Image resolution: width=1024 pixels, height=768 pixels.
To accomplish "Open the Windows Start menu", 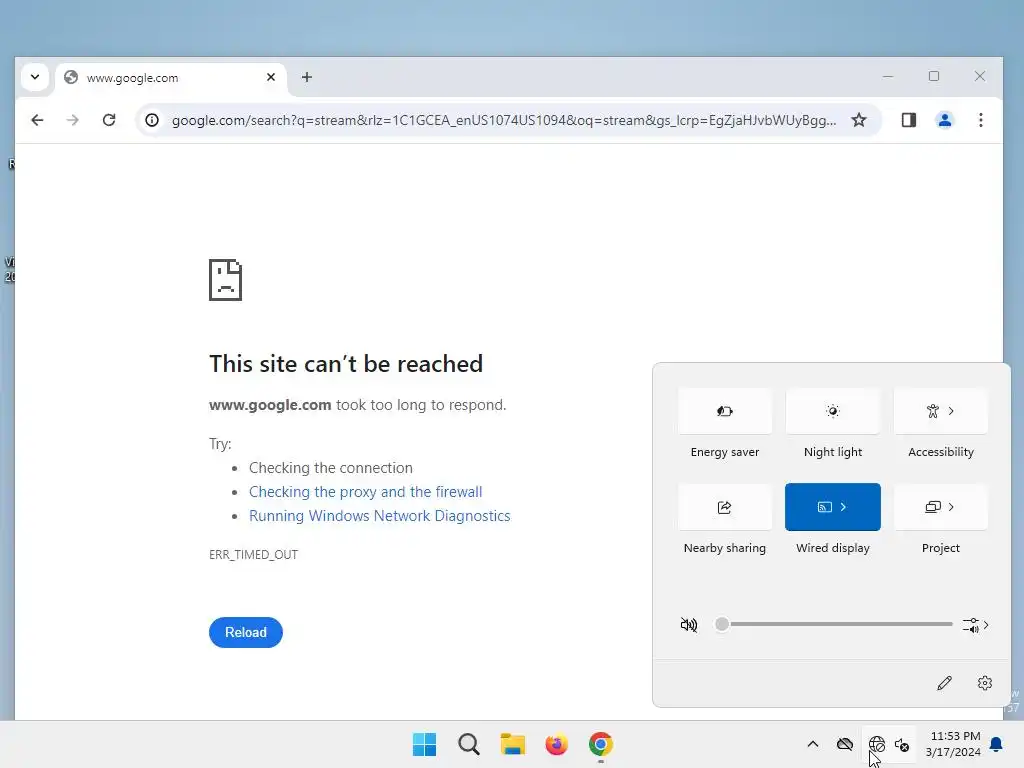I will pyautogui.click(x=424, y=744).
